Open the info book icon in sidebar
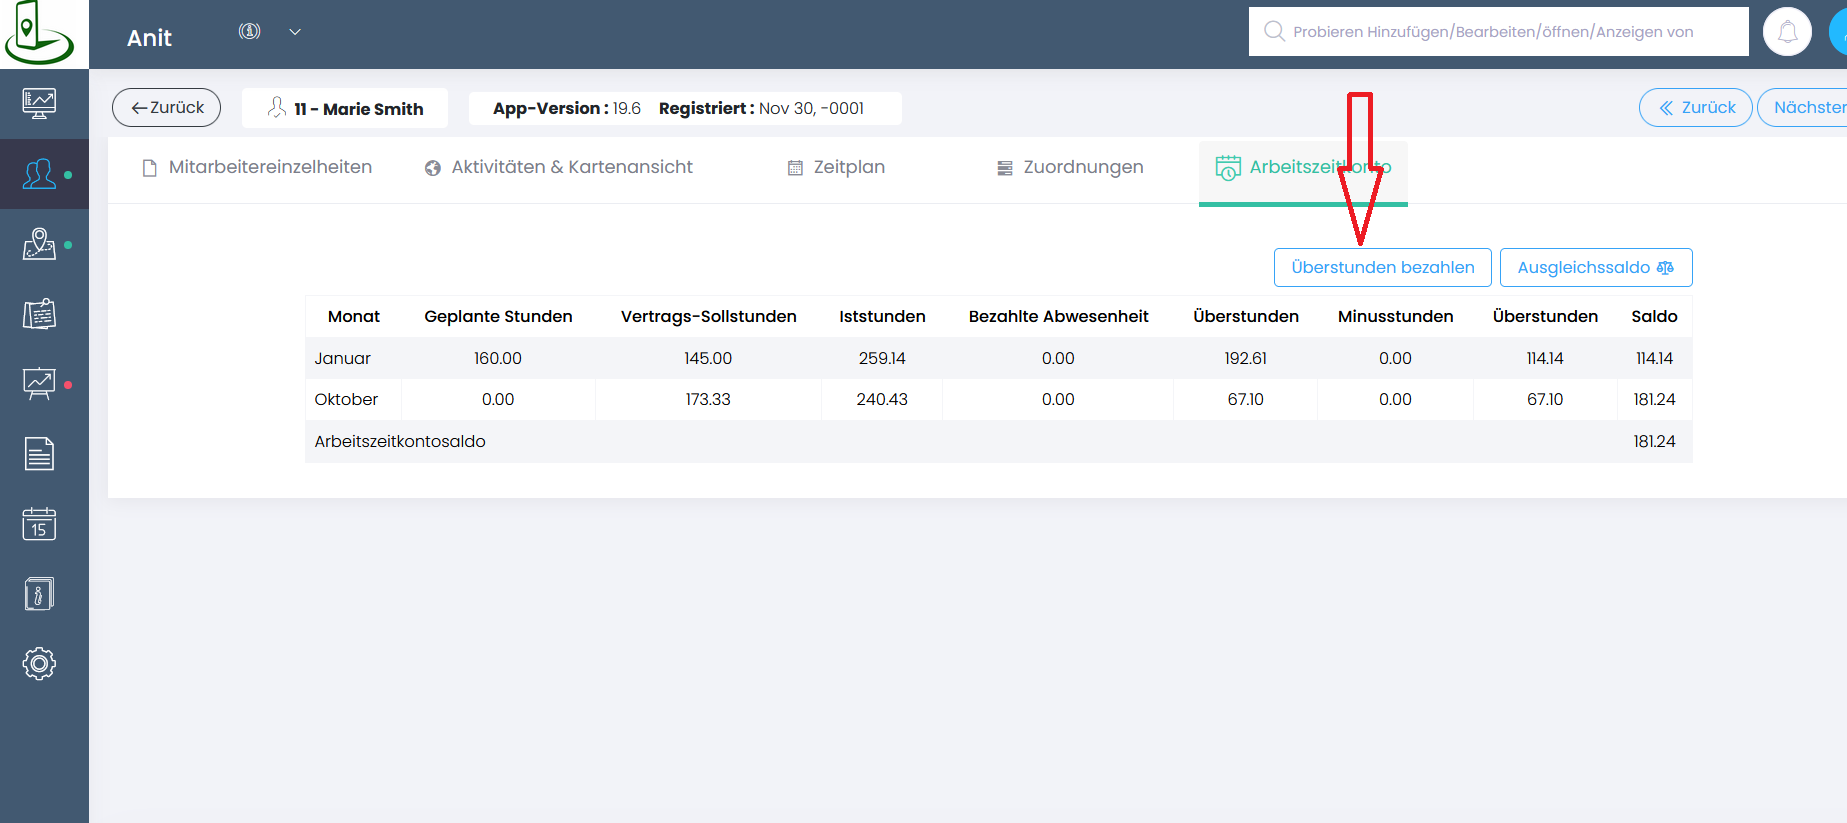 click(x=39, y=594)
